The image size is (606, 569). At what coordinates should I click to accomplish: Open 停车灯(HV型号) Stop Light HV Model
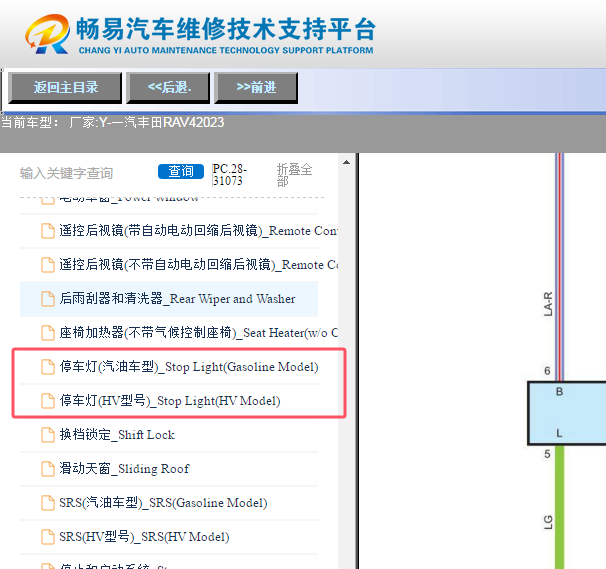click(x=170, y=401)
